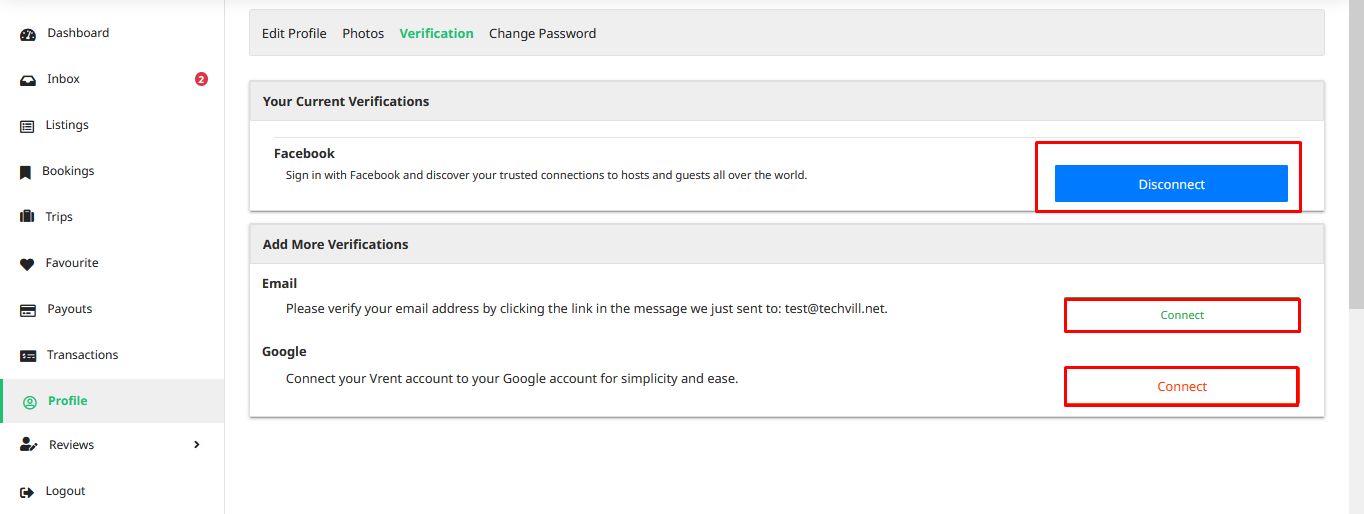This screenshot has height=514, width=1364.
Task: Click the Listings list icon
Action: 27,126
